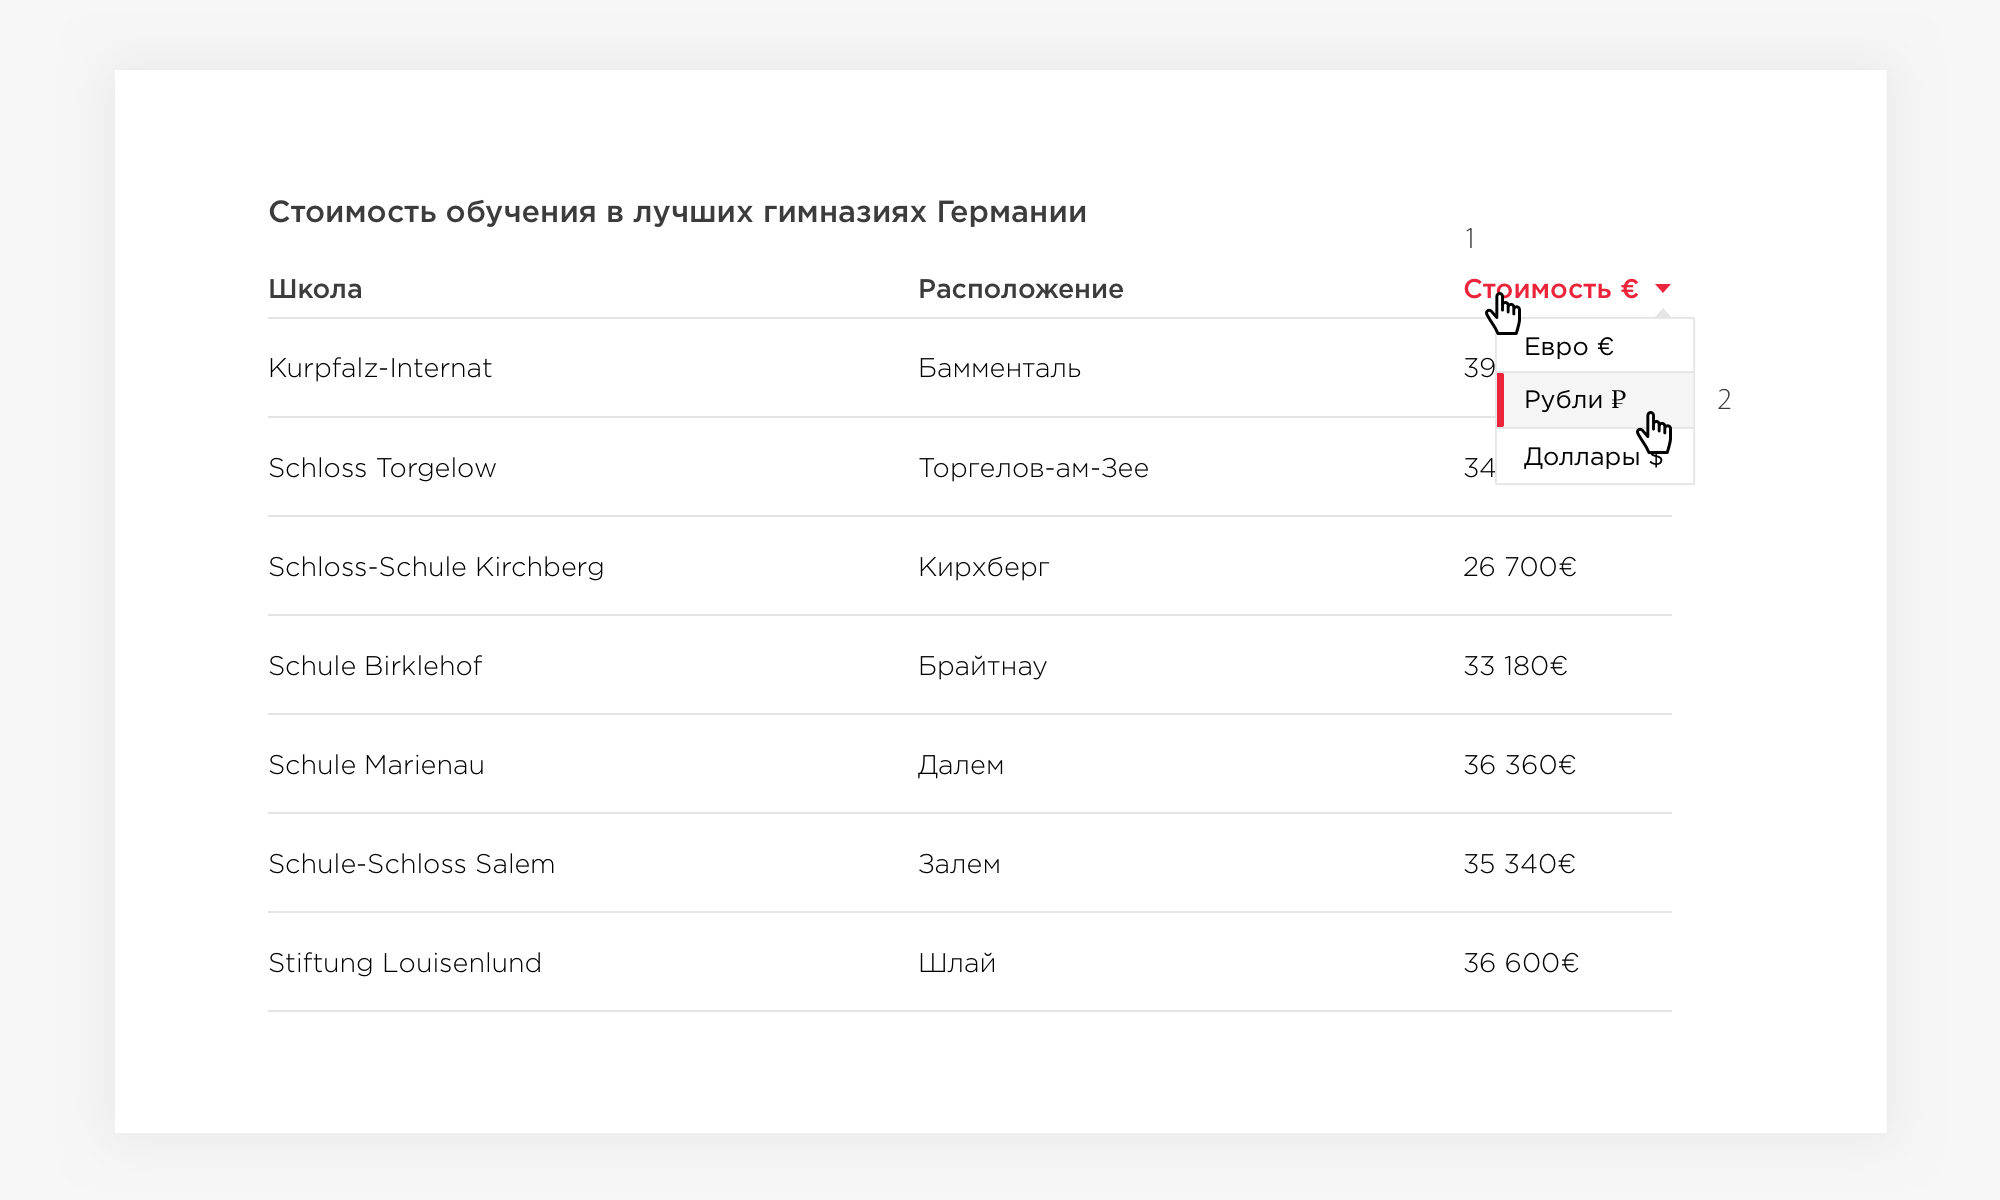This screenshot has height=1200, width=2000.
Task: Click the Schloss-Schule Kirchberg school name
Action: [x=436, y=567]
